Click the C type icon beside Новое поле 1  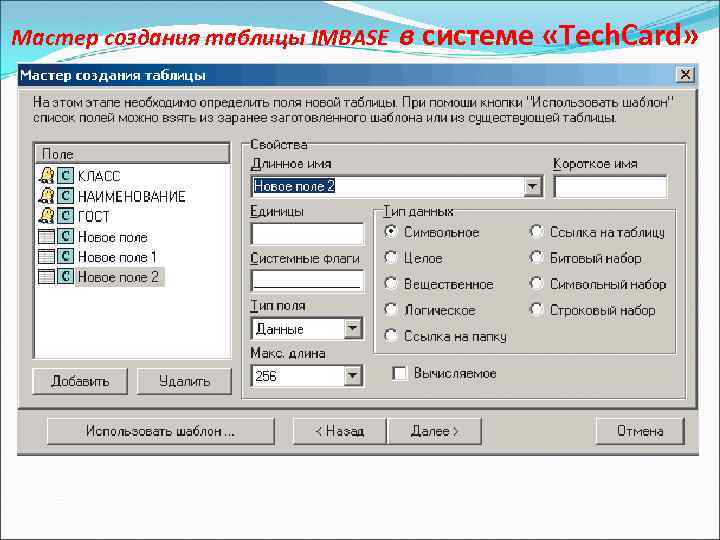[65, 256]
